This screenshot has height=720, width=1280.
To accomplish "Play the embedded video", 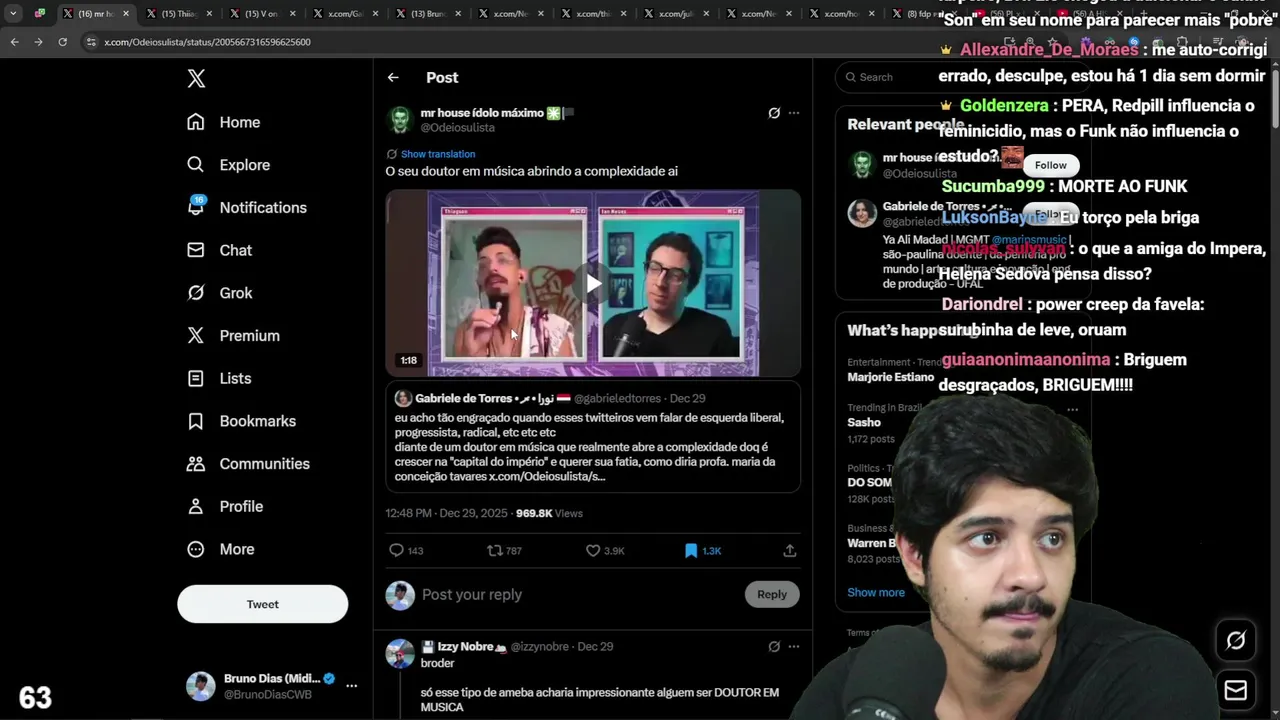I will click(x=594, y=284).
